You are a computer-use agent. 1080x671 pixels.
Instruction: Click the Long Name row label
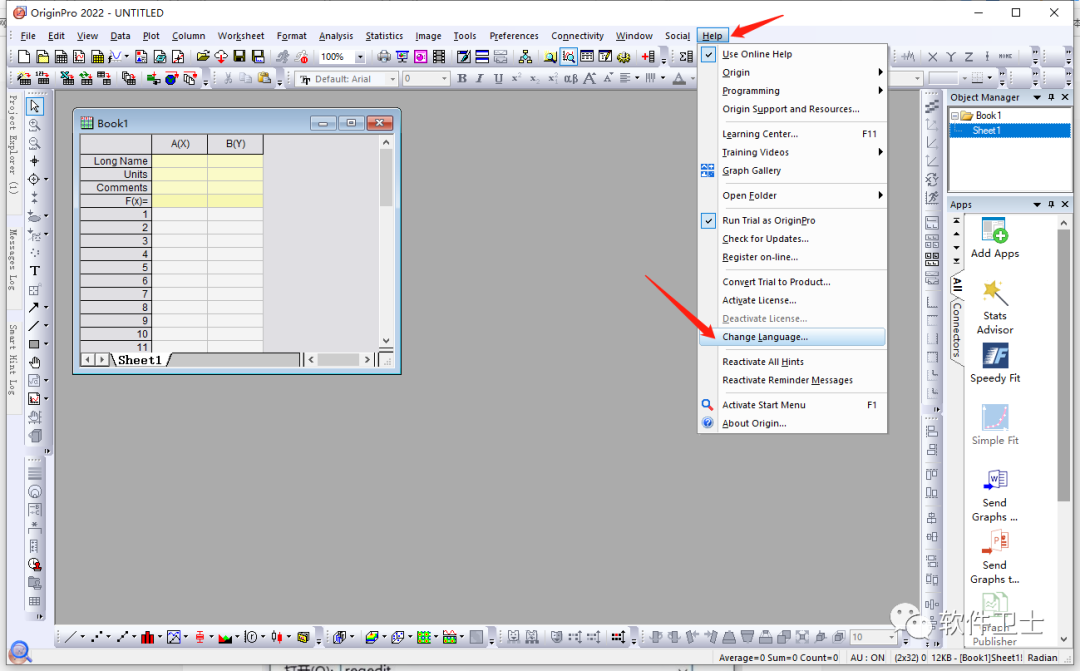tap(116, 161)
